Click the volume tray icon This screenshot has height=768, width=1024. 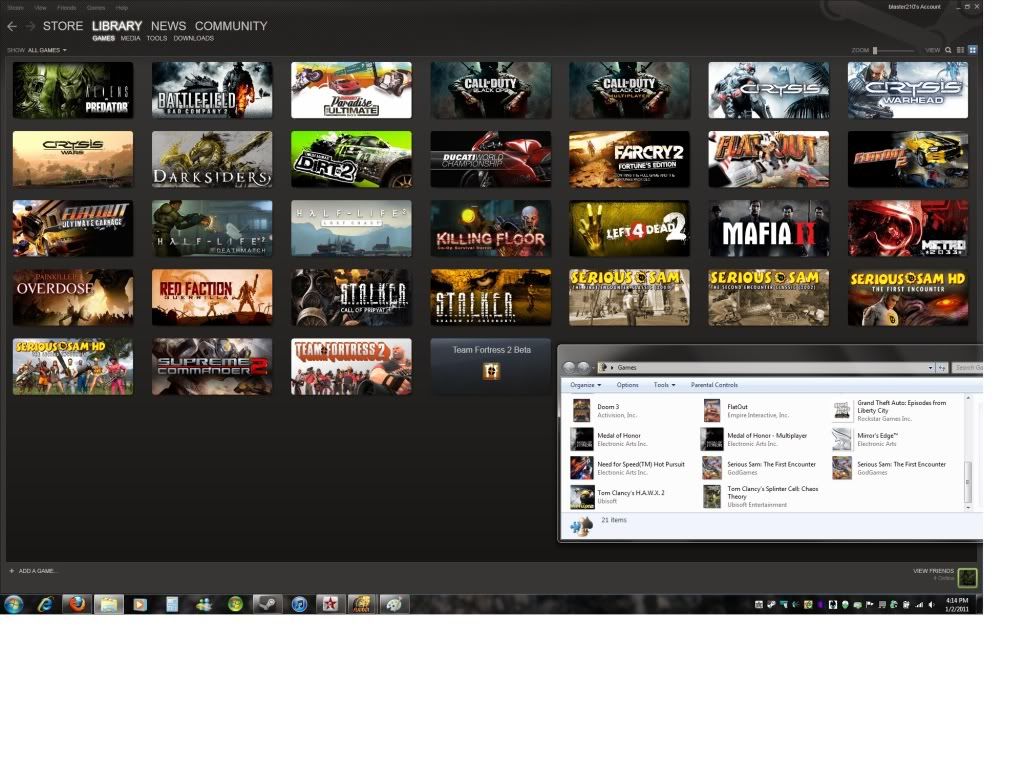pos(931,605)
